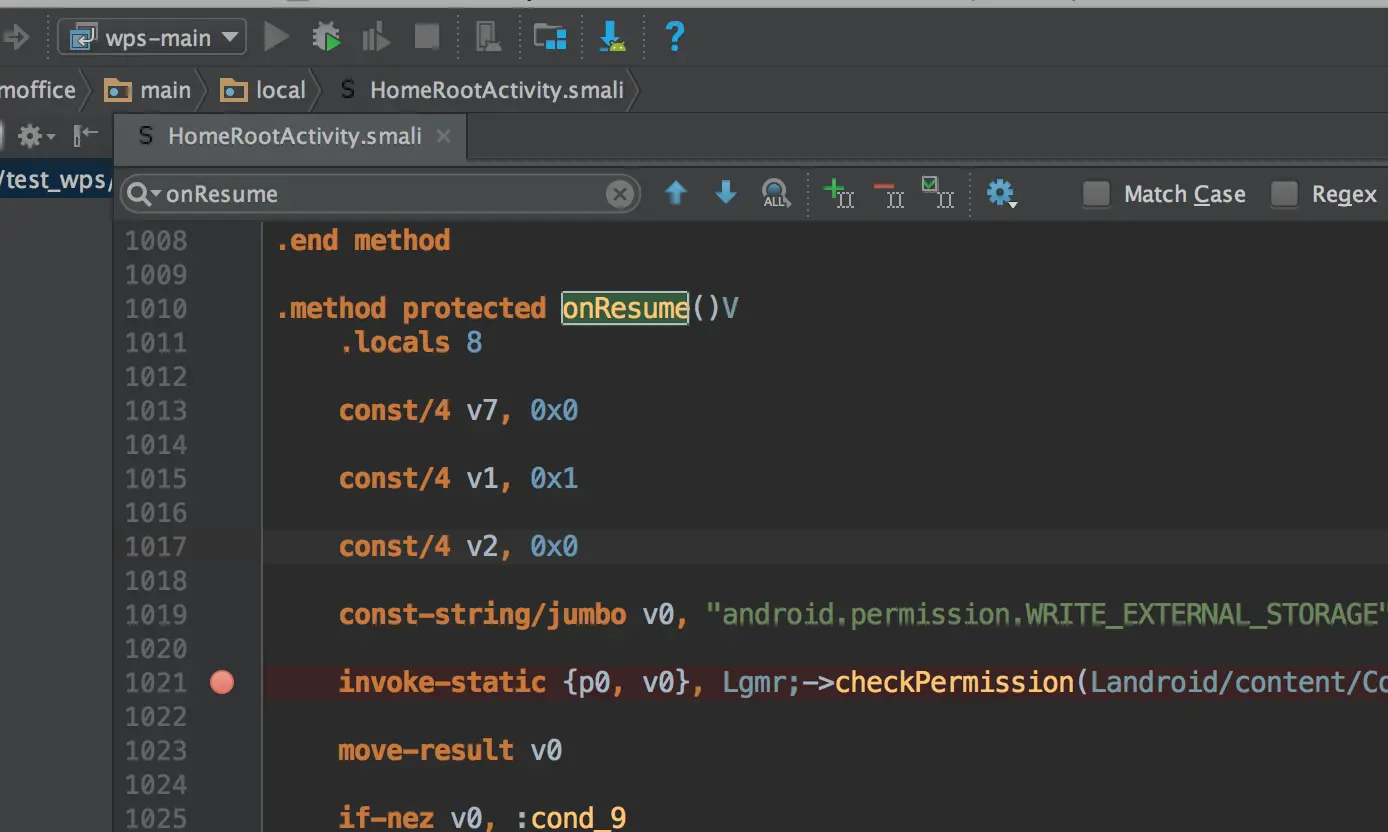
Task: Open the search options gear dropdown
Action: (x=1002, y=193)
